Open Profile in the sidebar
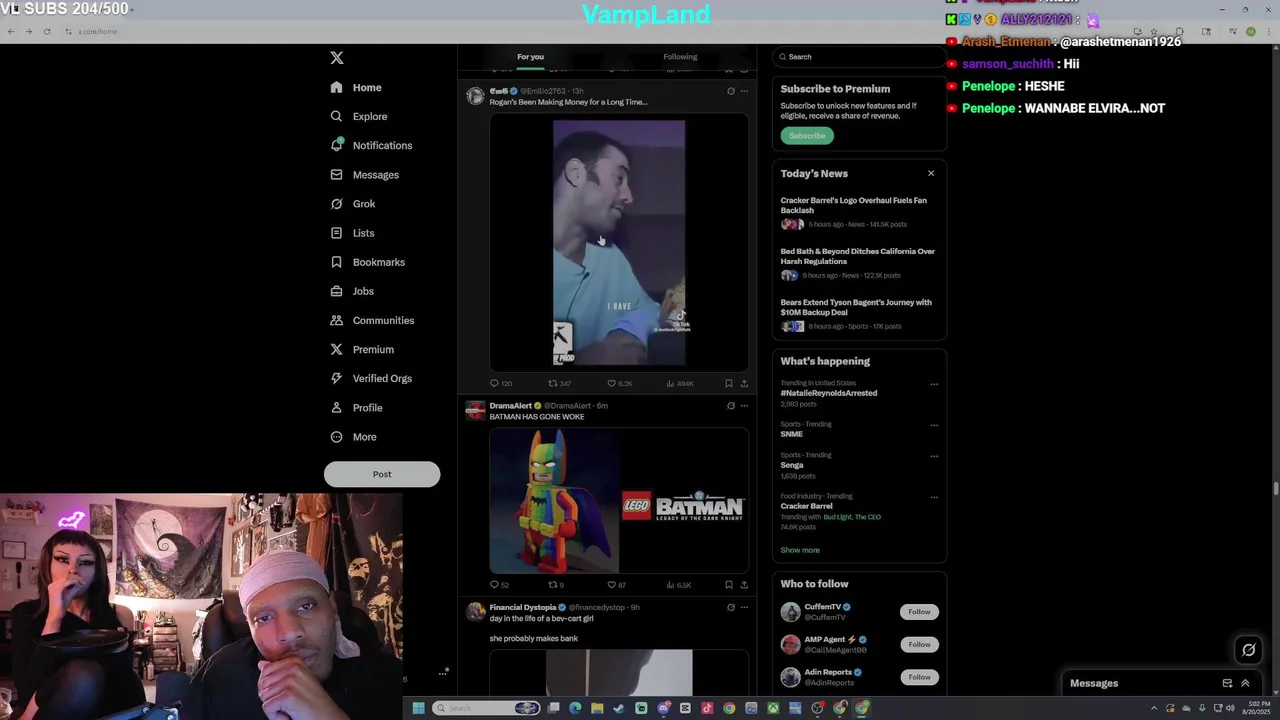1280x720 pixels. [356, 407]
